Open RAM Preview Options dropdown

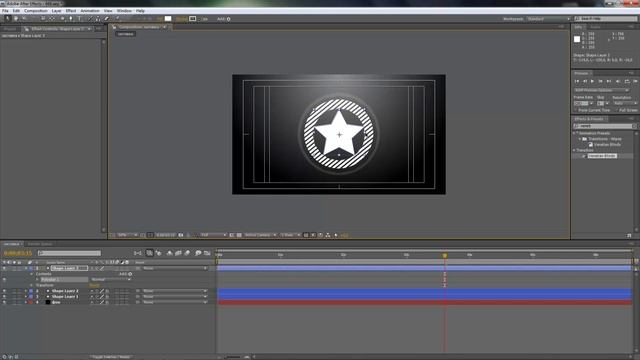(x=602, y=90)
